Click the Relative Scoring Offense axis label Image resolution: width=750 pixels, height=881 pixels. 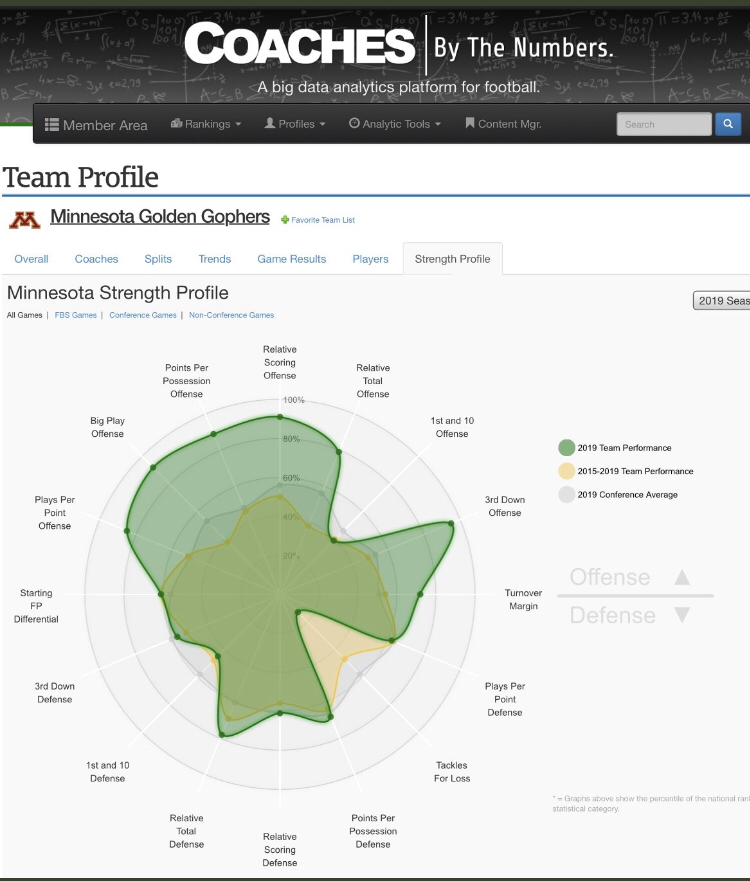pyautogui.click(x=280, y=362)
